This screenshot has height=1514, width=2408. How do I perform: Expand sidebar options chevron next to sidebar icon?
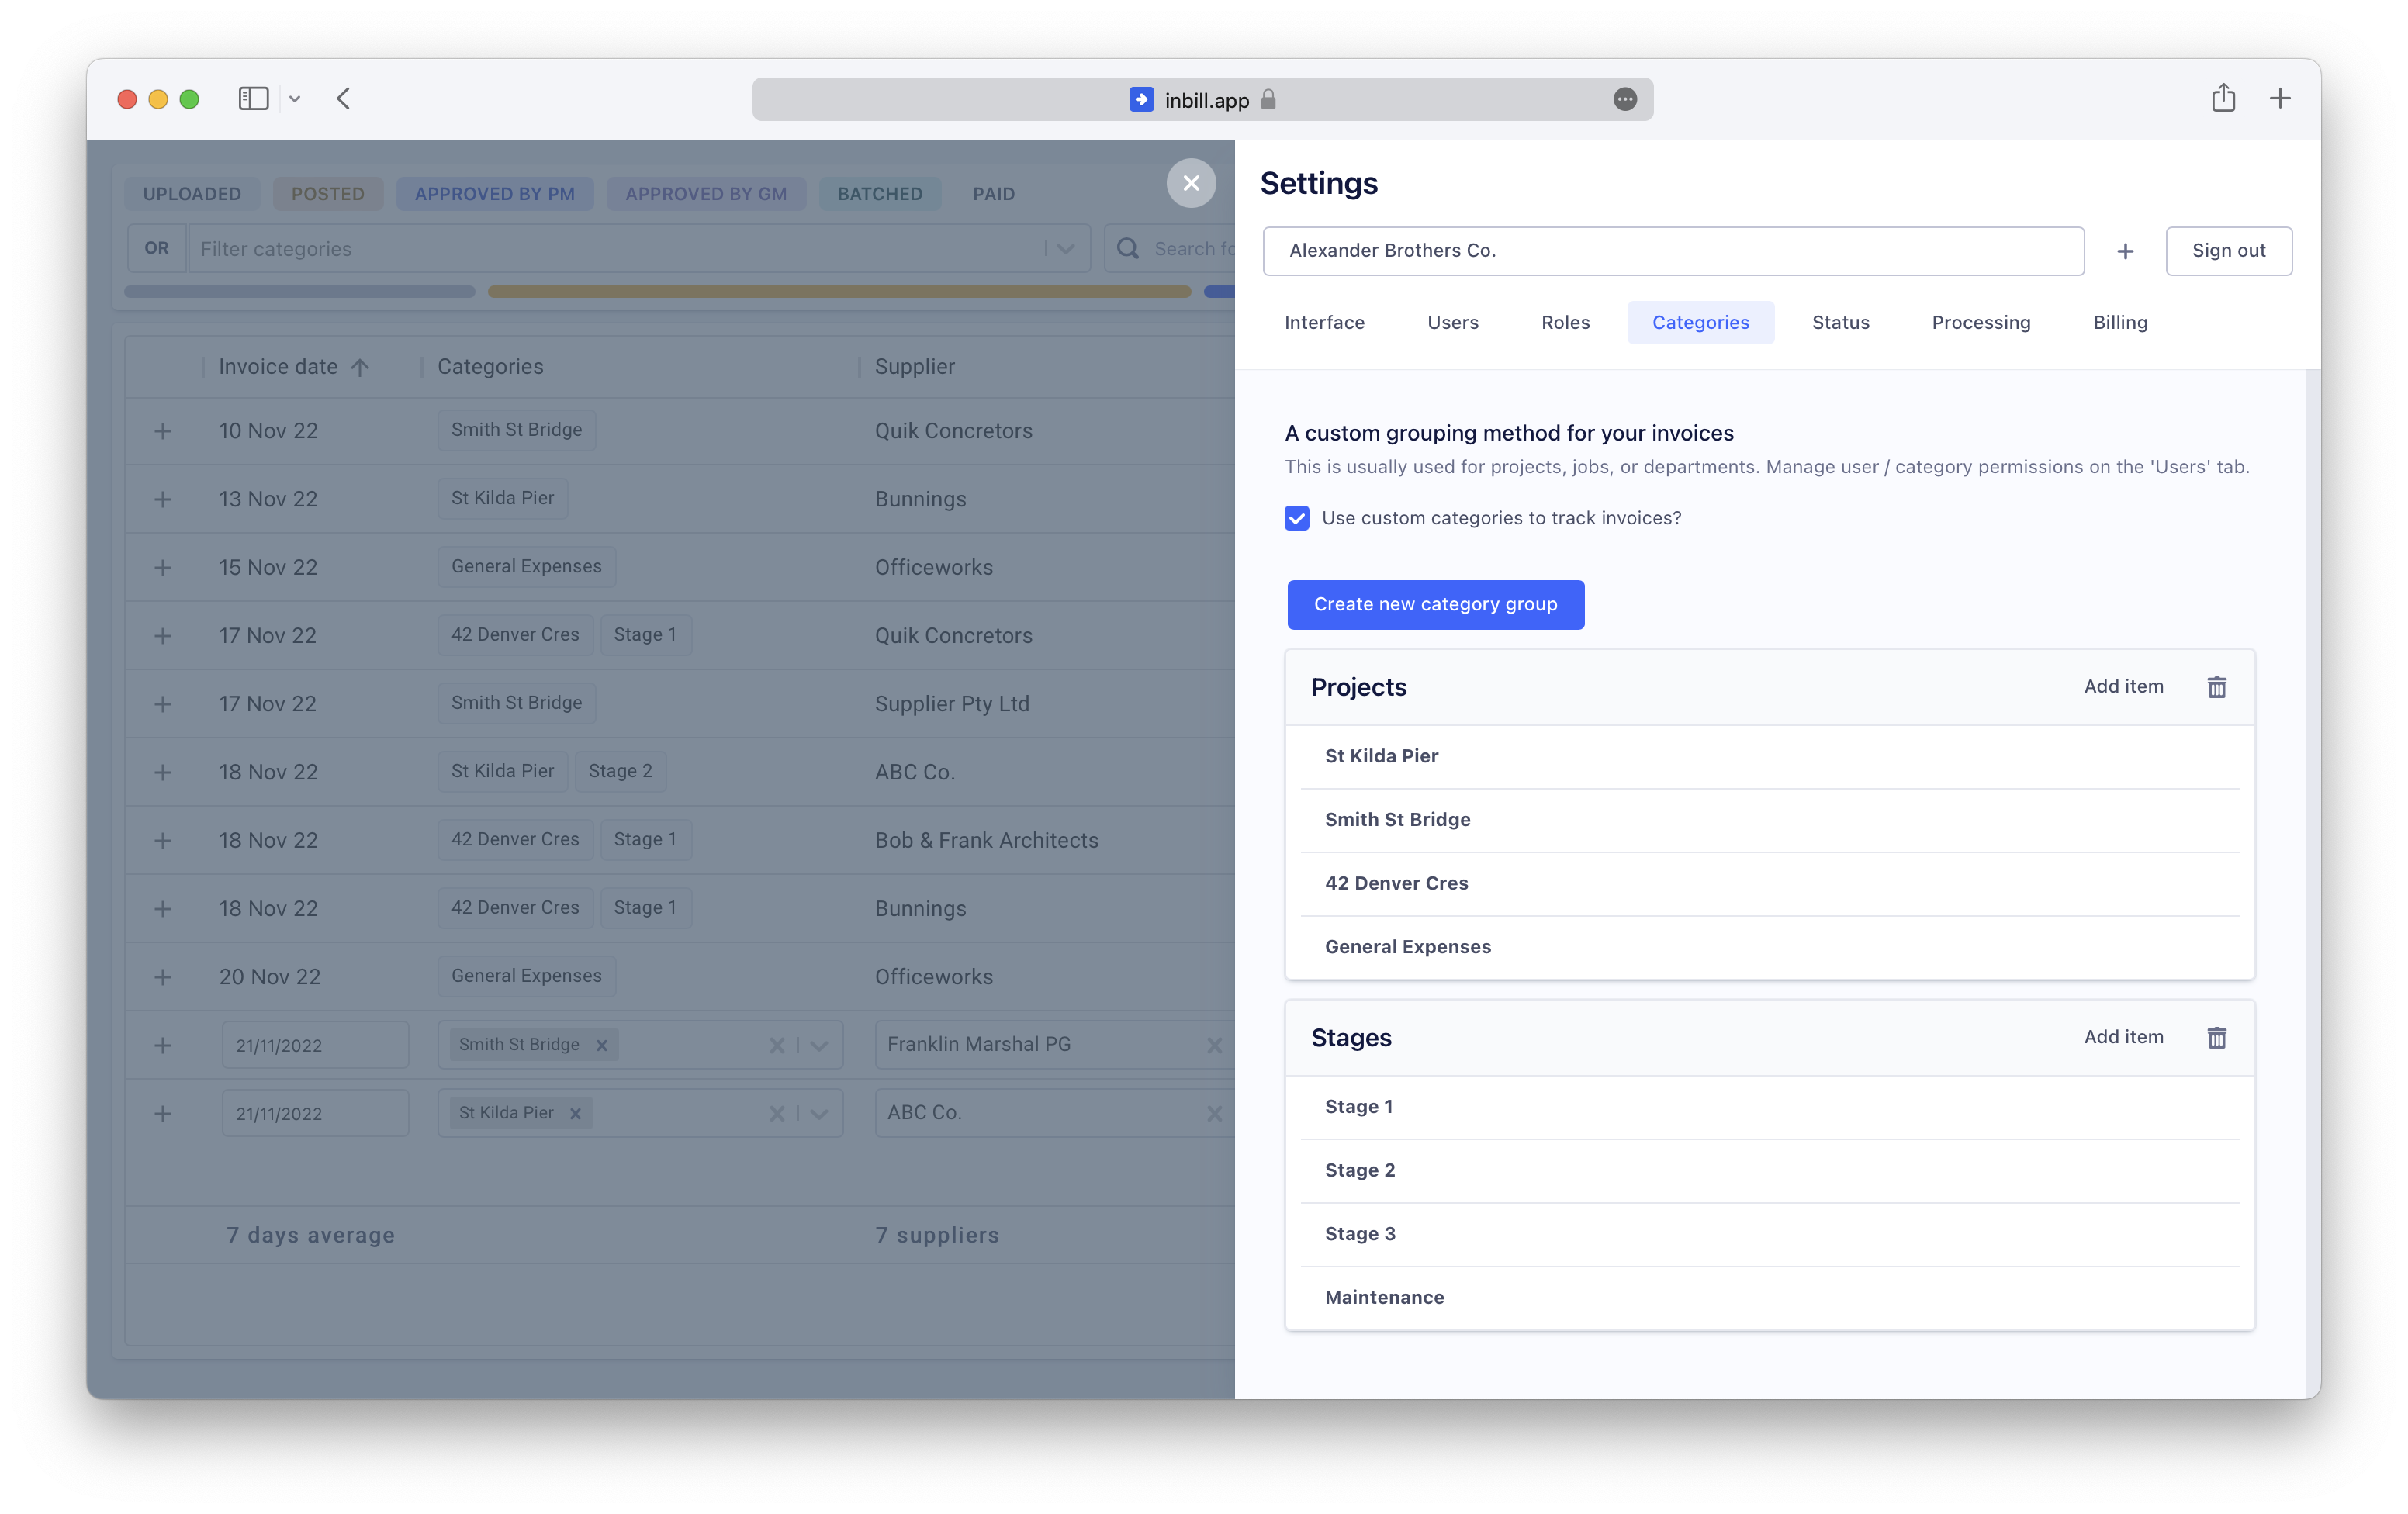tap(295, 99)
